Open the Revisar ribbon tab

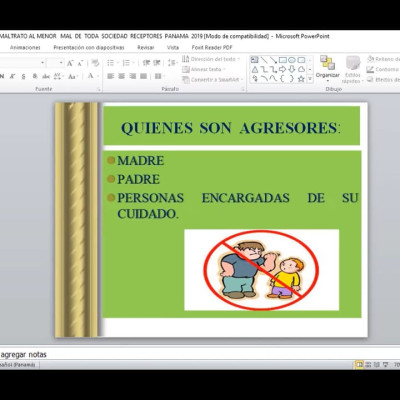[x=146, y=47]
